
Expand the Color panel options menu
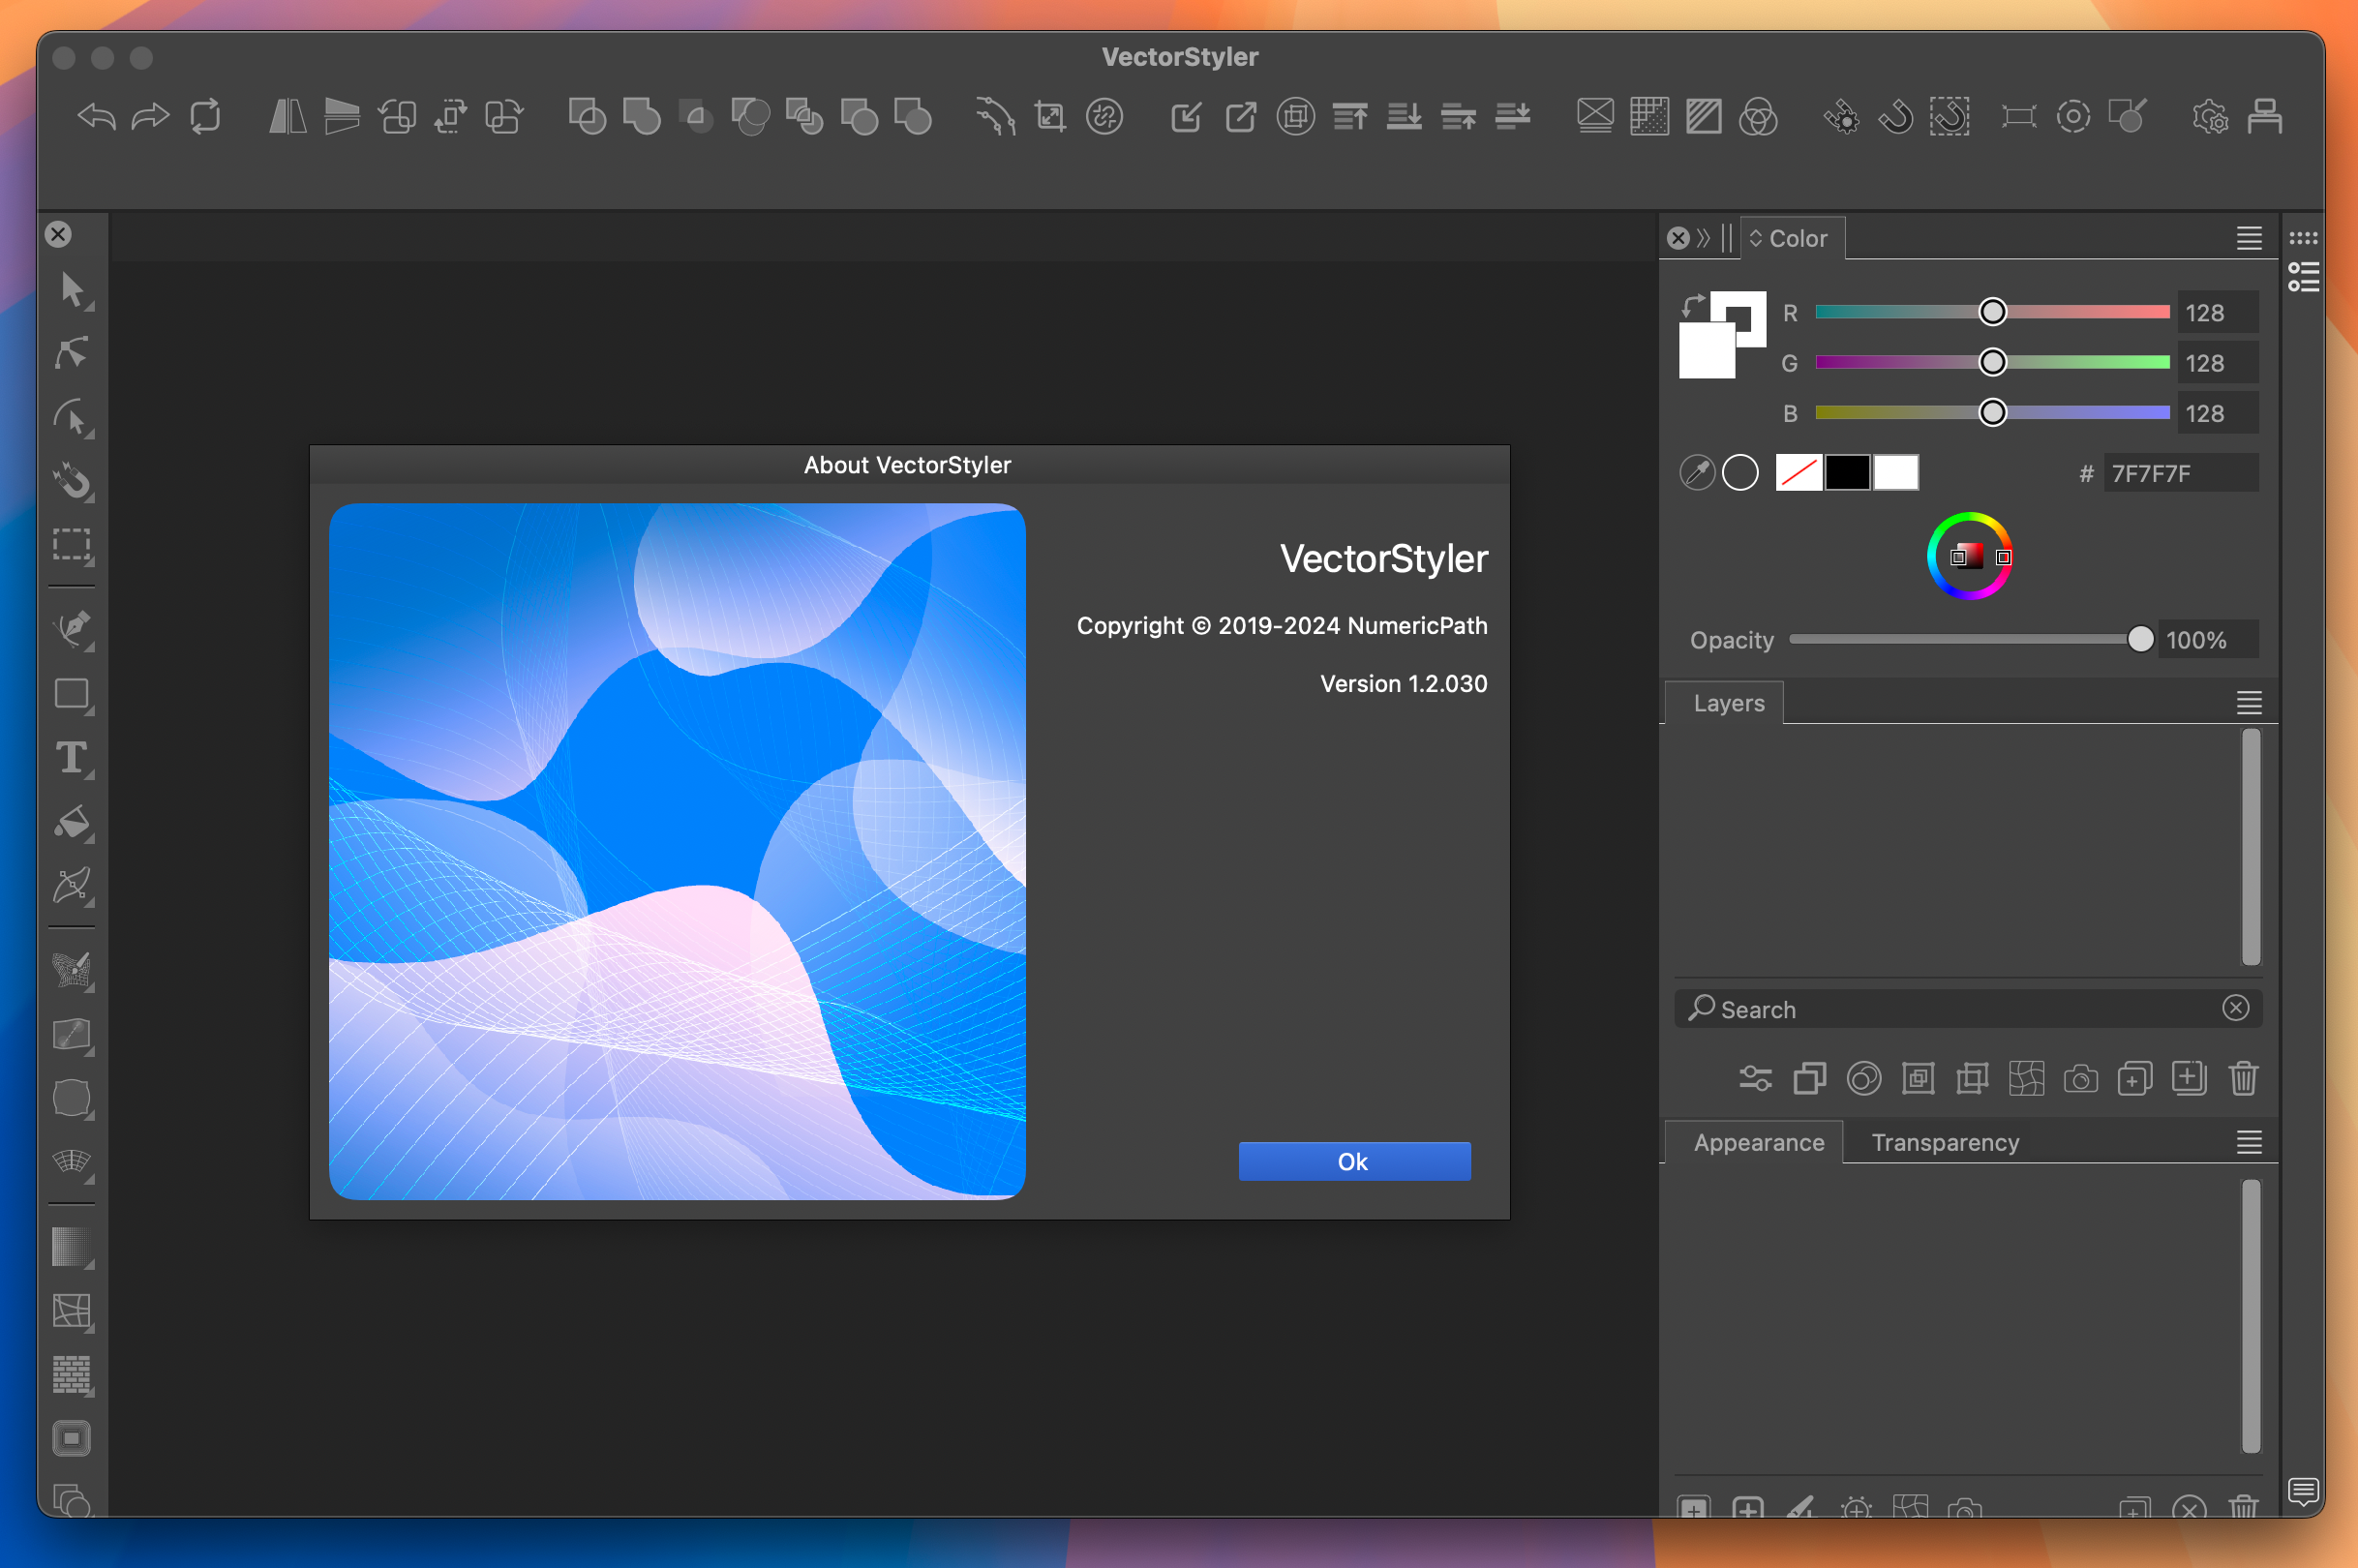[x=2248, y=236]
